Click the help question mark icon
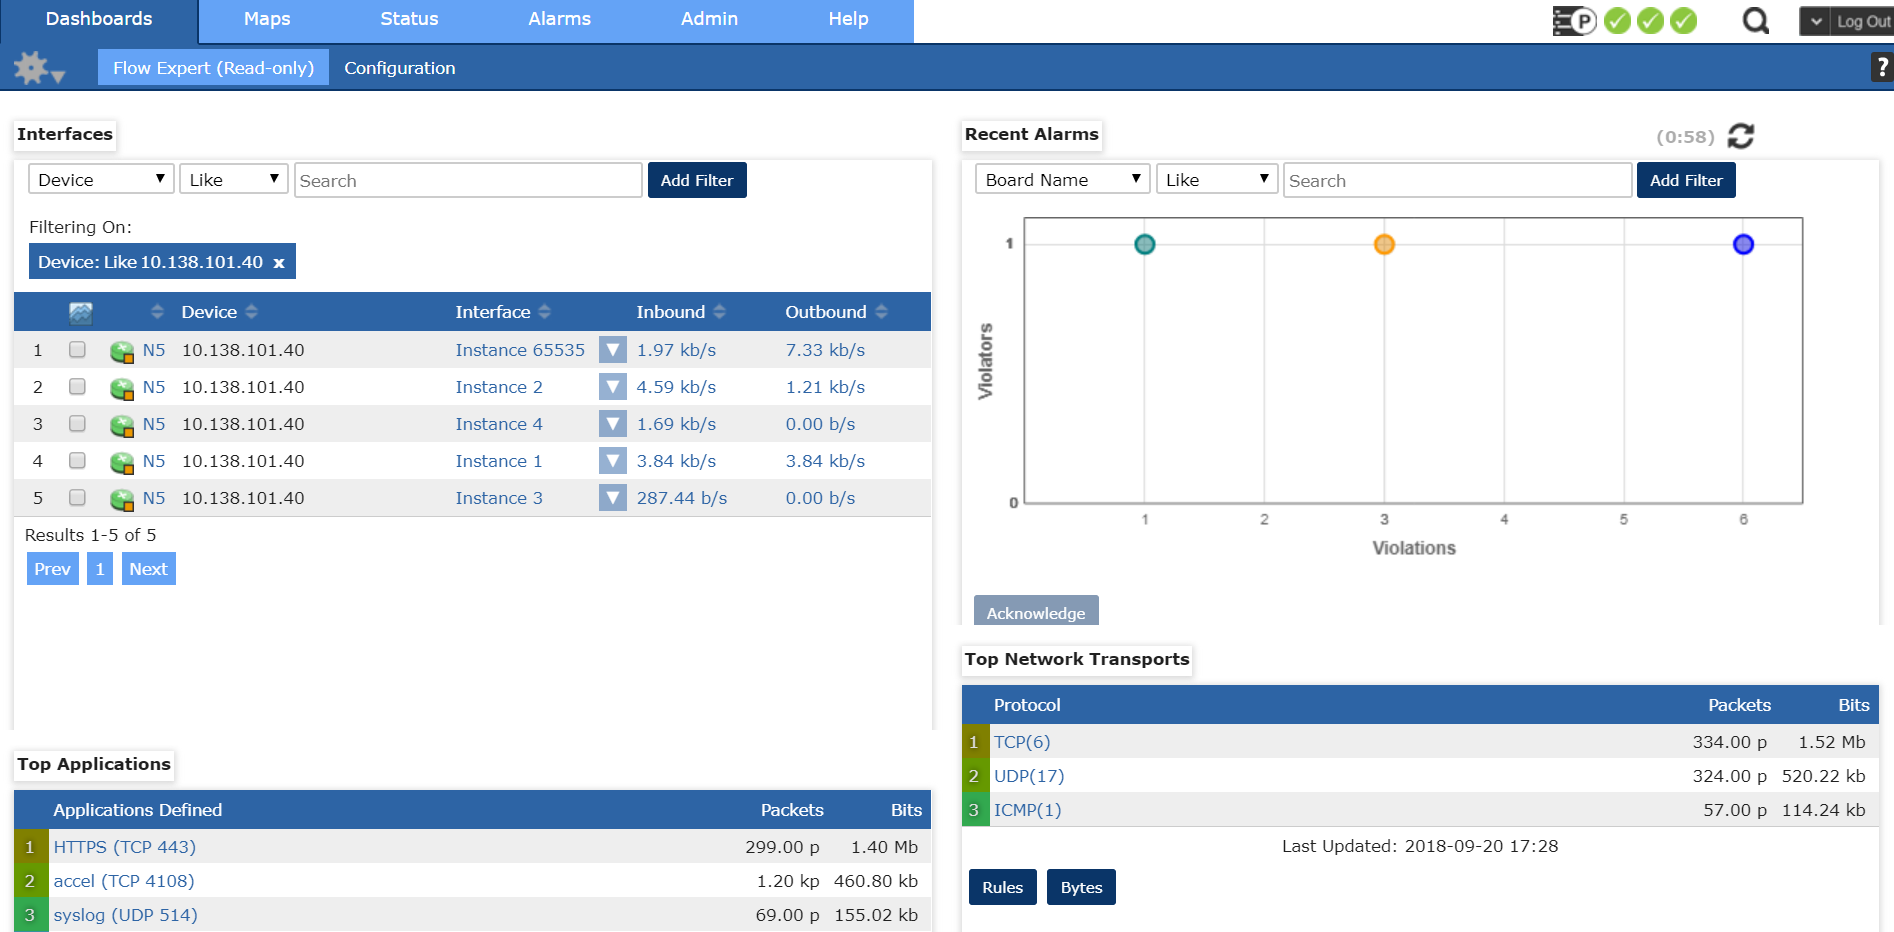Screen dimensions: 1894x932 point(1882,67)
